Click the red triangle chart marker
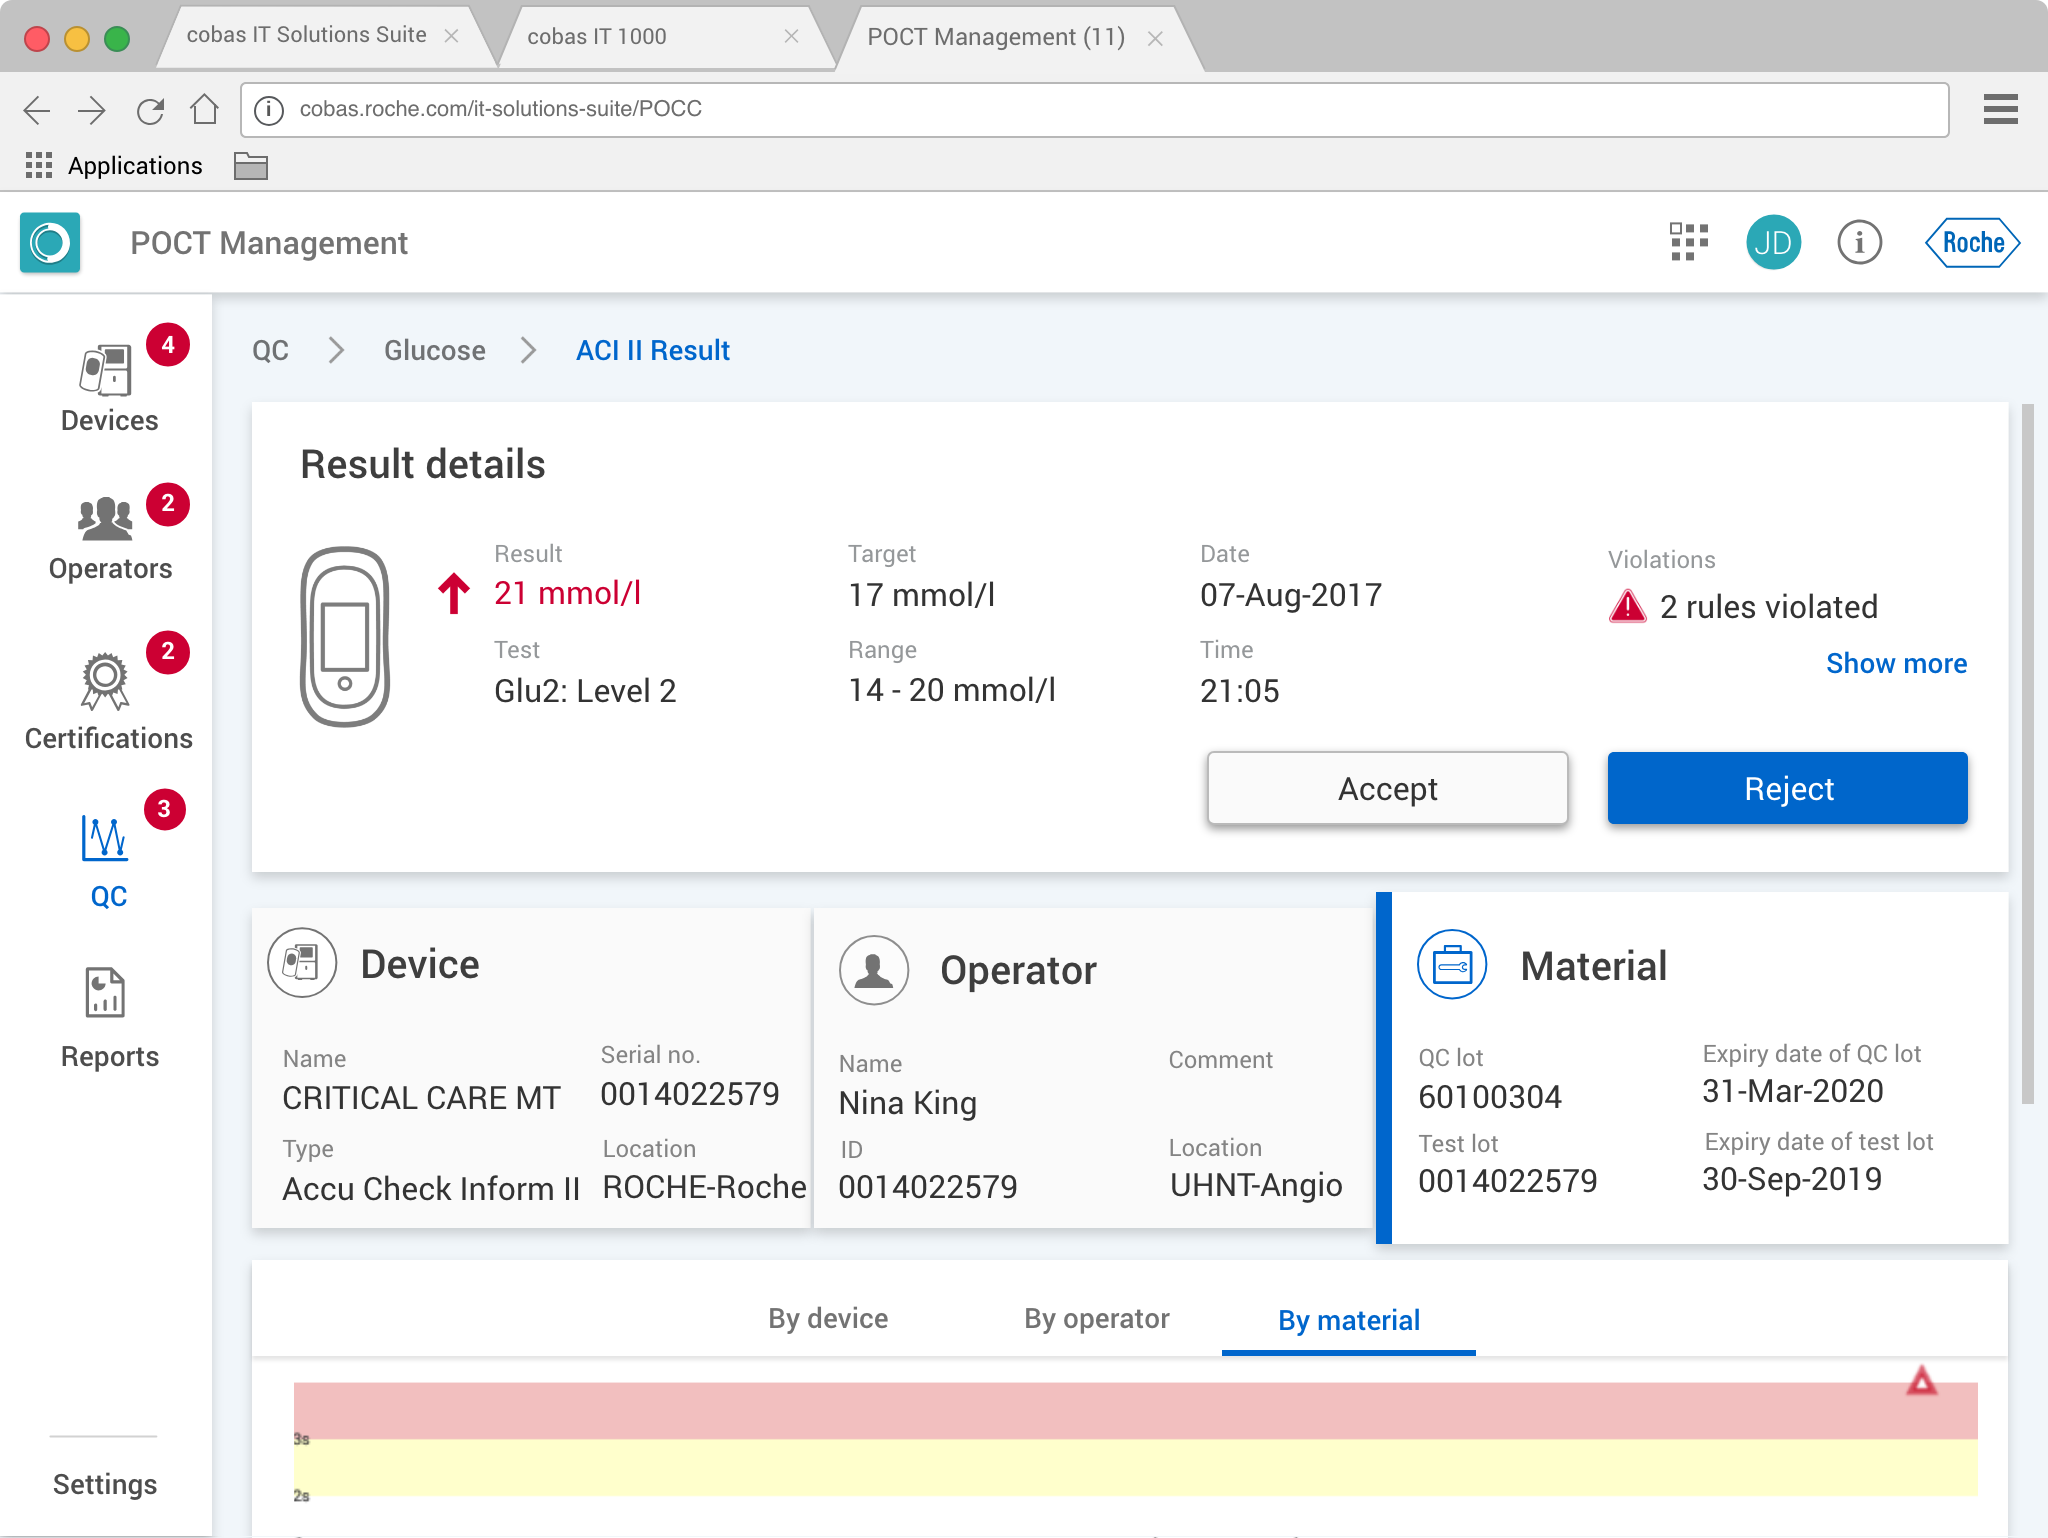 pyautogui.click(x=1921, y=1383)
